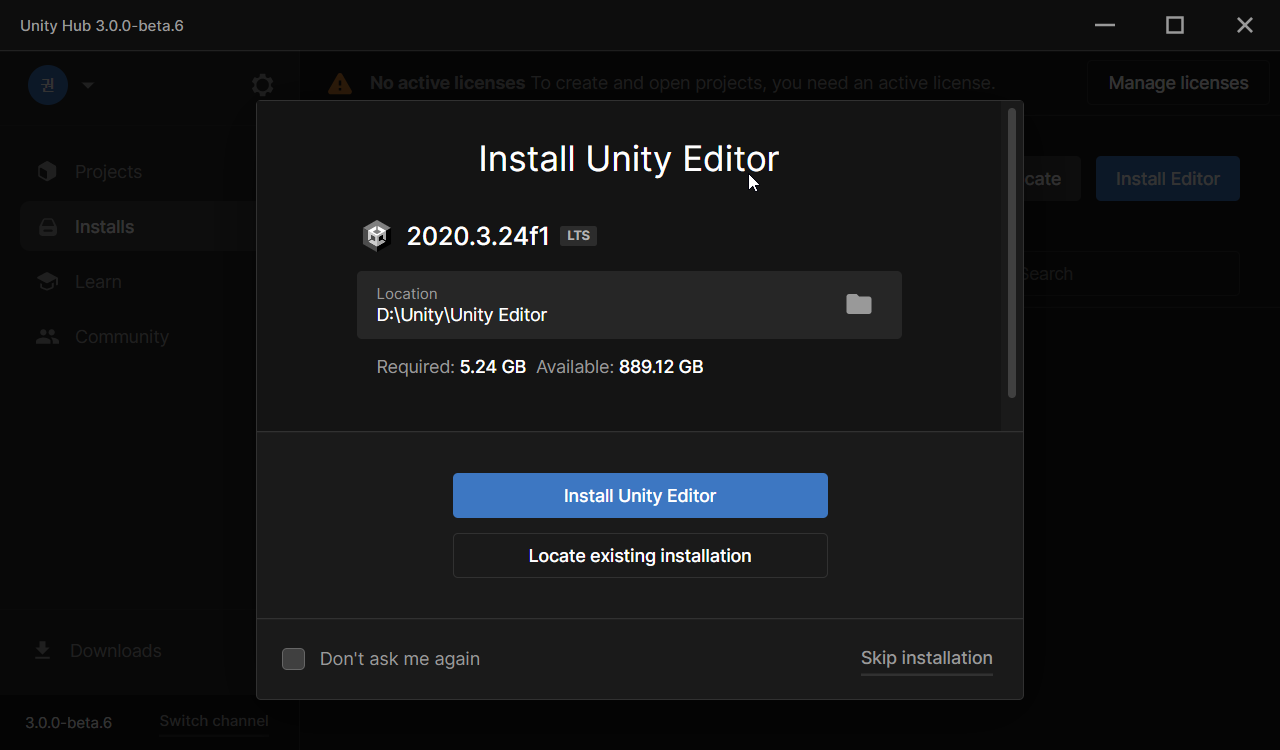Click the 3.0.0-beta.6 version label at bottom
The image size is (1280, 750).
tap(69, 722)
